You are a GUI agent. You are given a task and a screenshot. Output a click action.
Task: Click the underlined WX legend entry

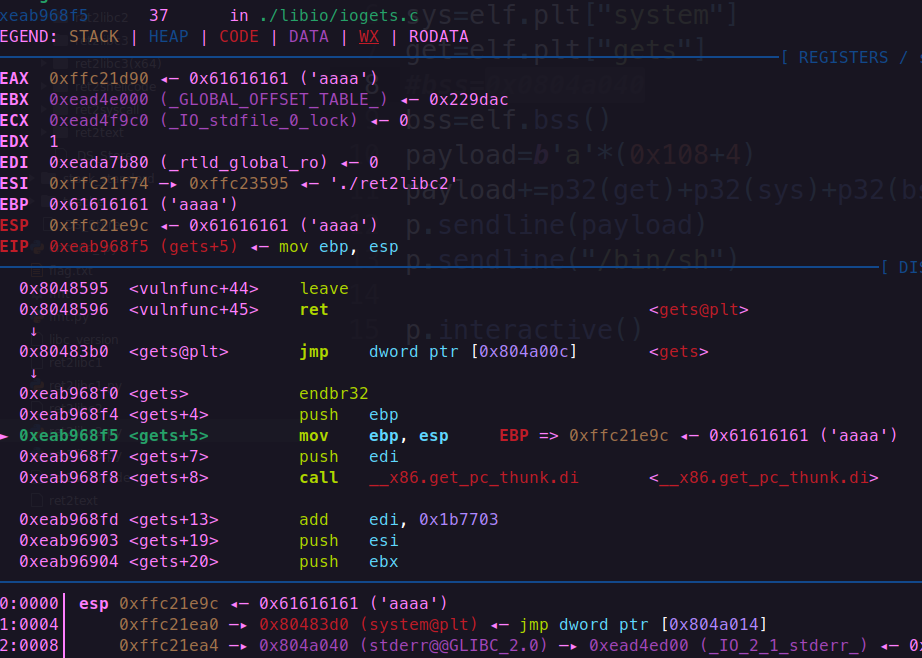click(x=369, y=36)
